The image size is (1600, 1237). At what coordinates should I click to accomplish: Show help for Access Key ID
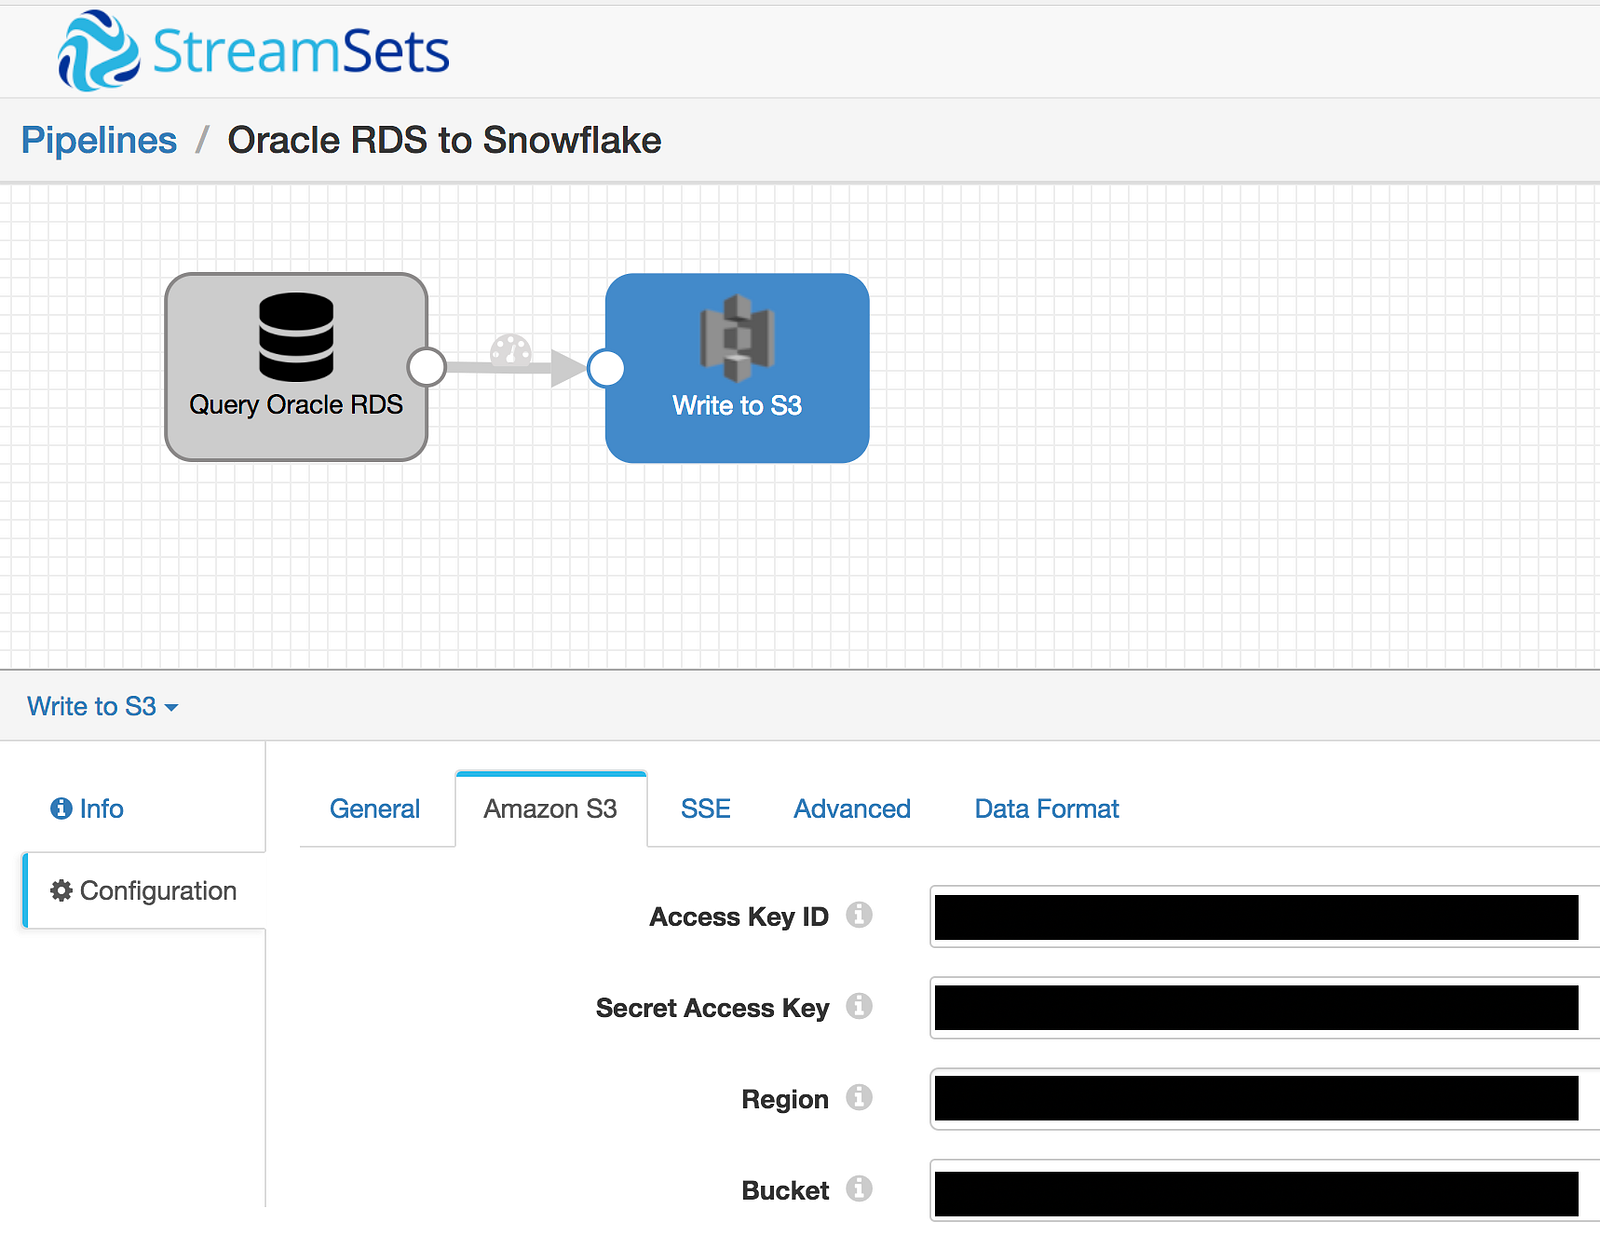[859, 915]
